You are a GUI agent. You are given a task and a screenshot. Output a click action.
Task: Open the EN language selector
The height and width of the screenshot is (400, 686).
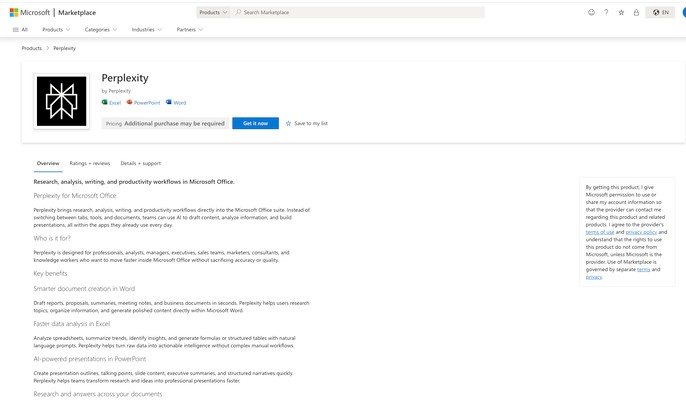[x=661, y=12]
